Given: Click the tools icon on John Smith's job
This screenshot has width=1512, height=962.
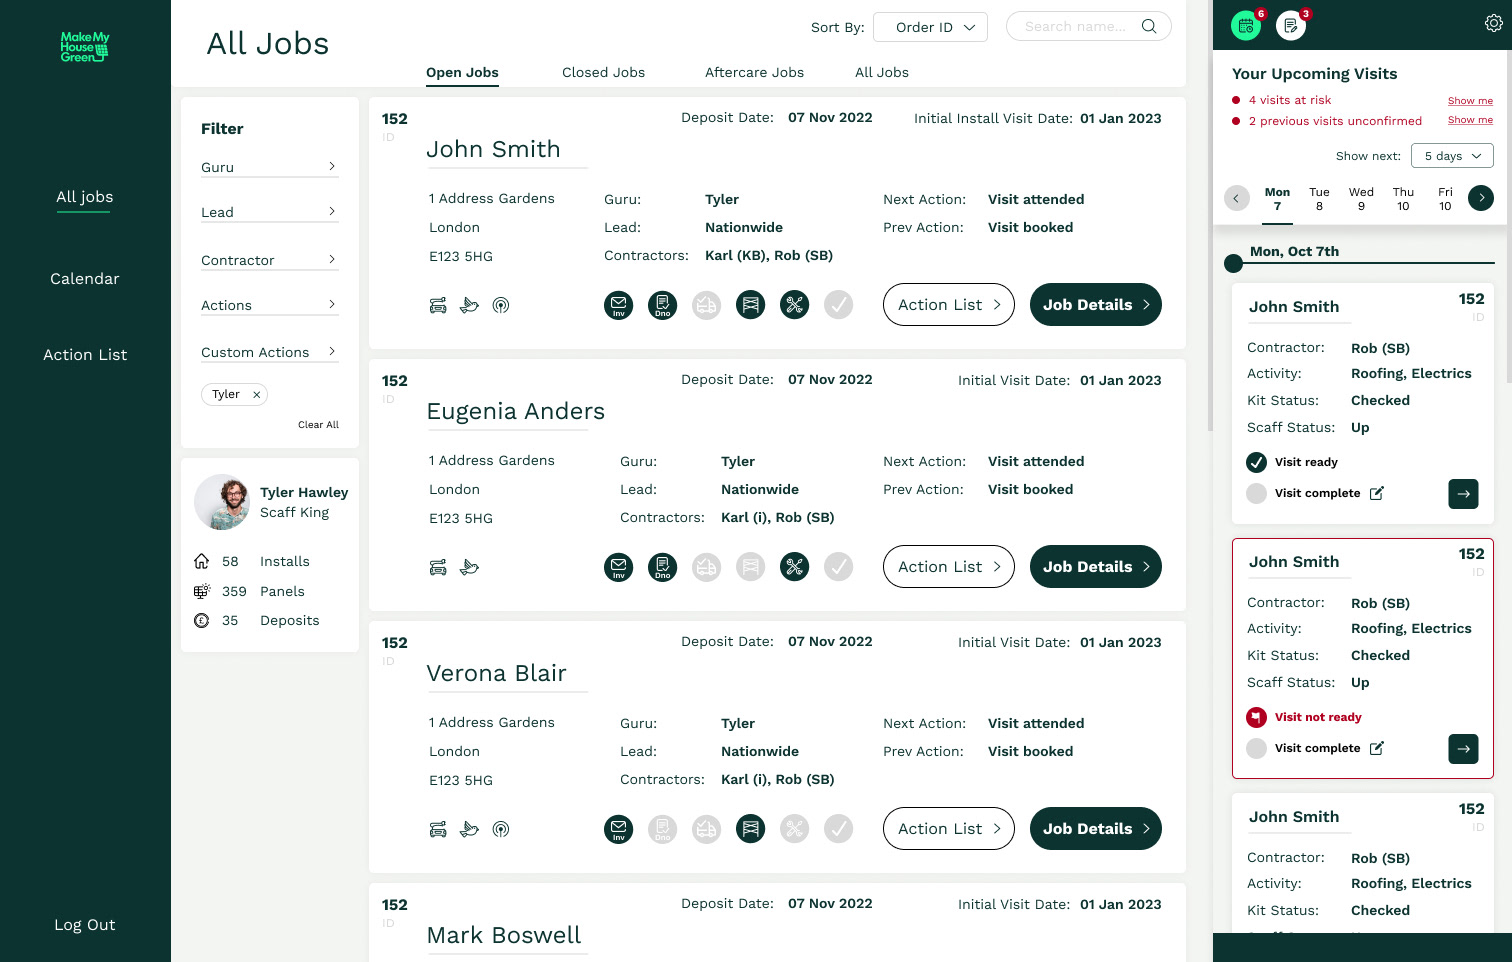Looking at the screenshot, I should click(x=795, y=305).
